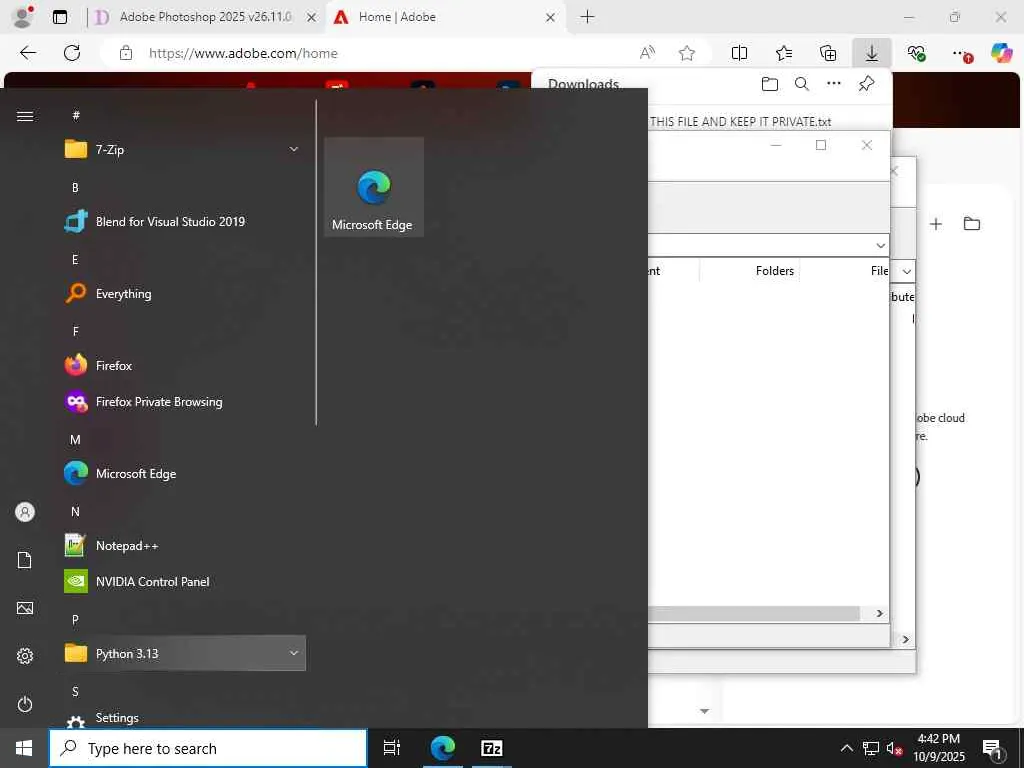Open the hamburger menu in Start
The image size is (1024, 768).
(25, 116)
